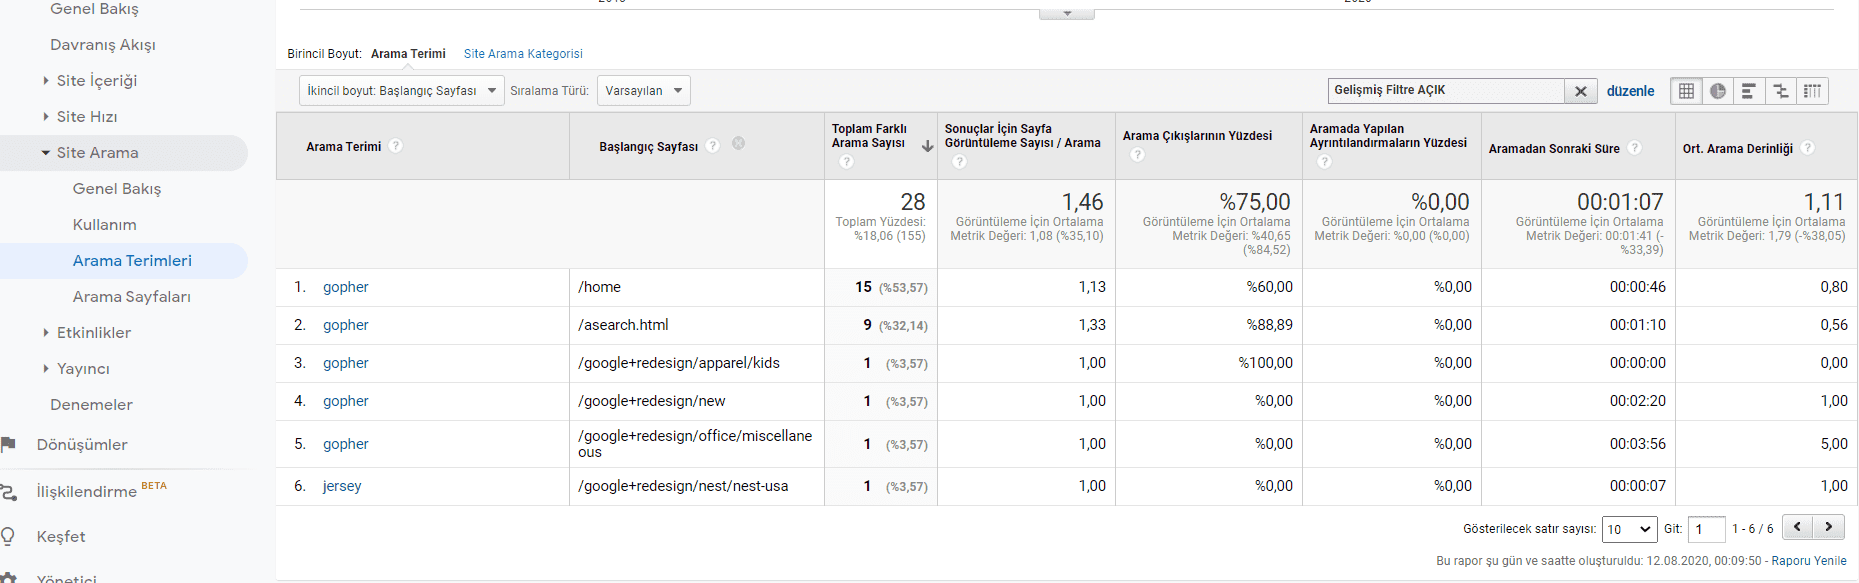Screen dimensions: 1859x583
Task: Expand the Etkinlikler sidebar section
Action: [93, 333]
